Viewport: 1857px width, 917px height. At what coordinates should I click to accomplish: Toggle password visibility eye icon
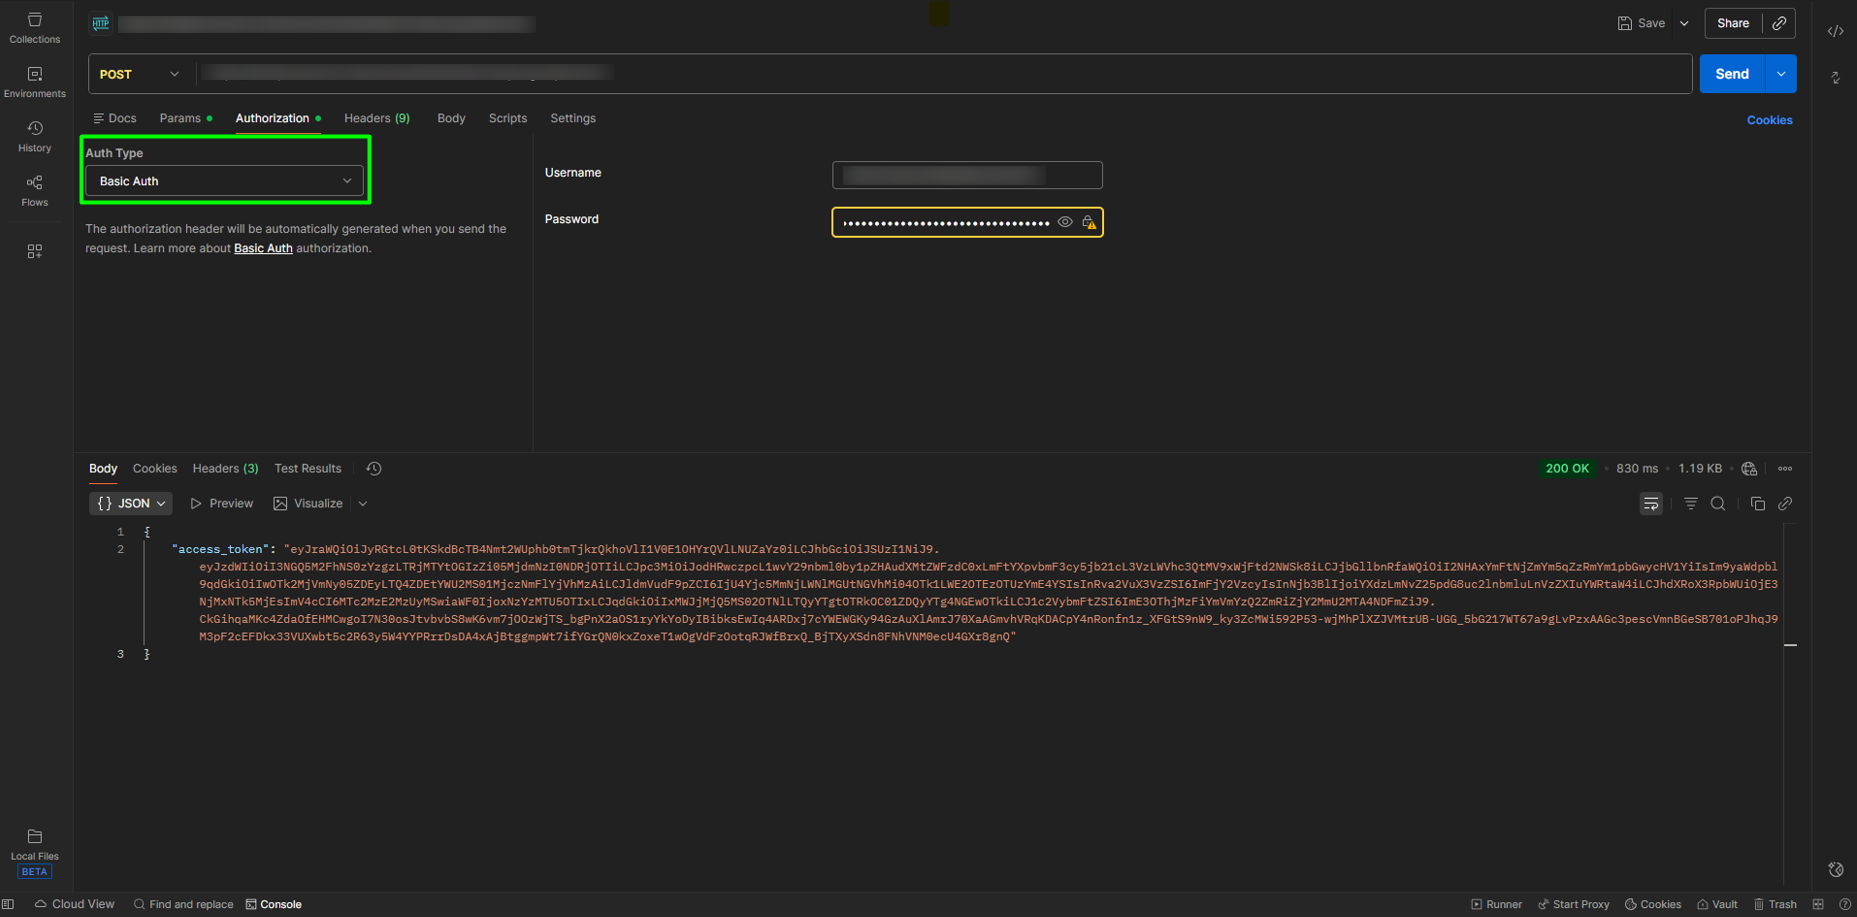coord(1065,222)
